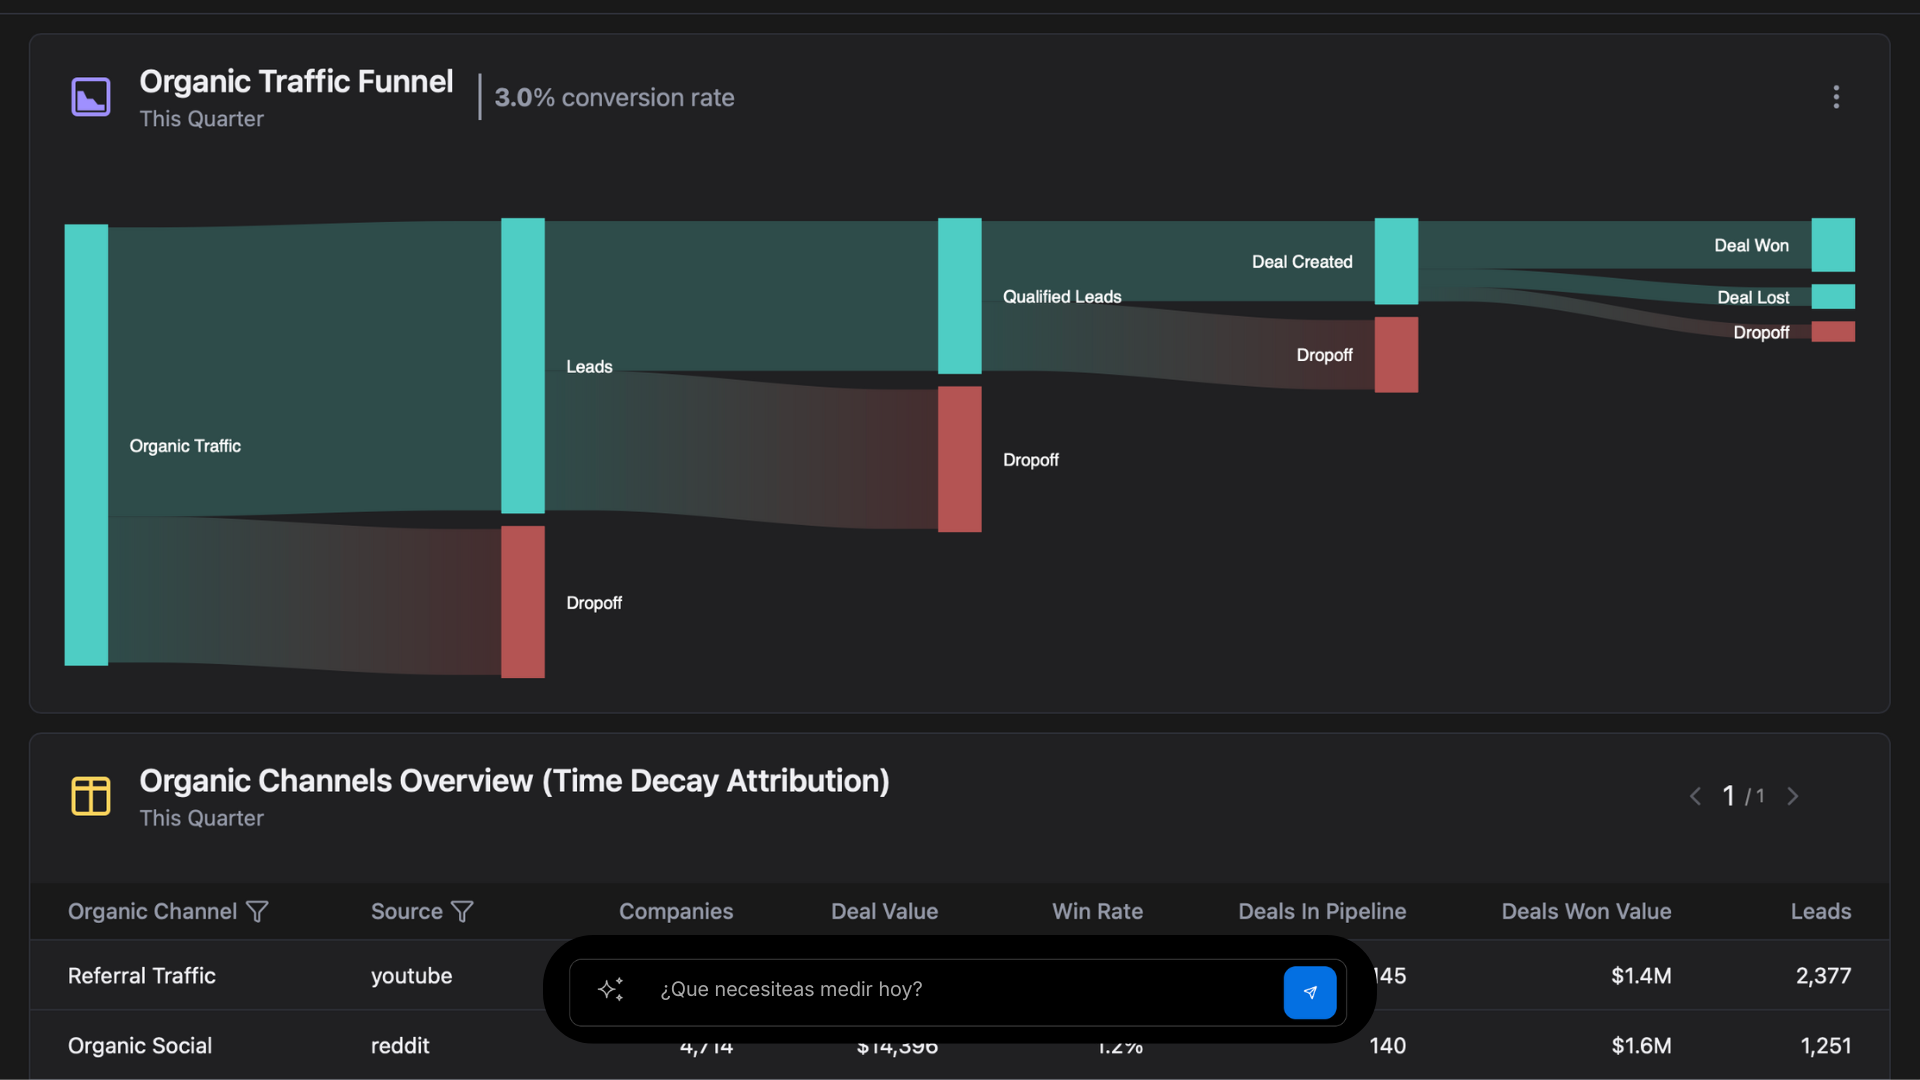Open the funnel card three-dot menu
1920x1080 pixels.
(1835, 97)
